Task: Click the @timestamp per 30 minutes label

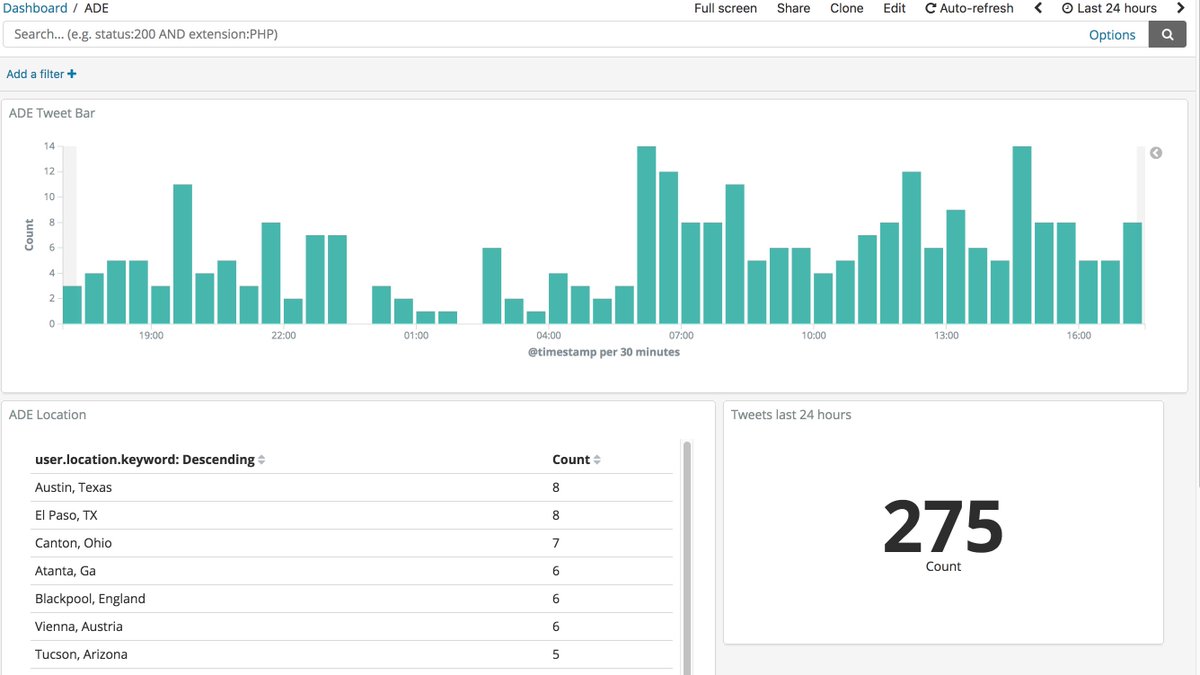Action: point(603,352)
